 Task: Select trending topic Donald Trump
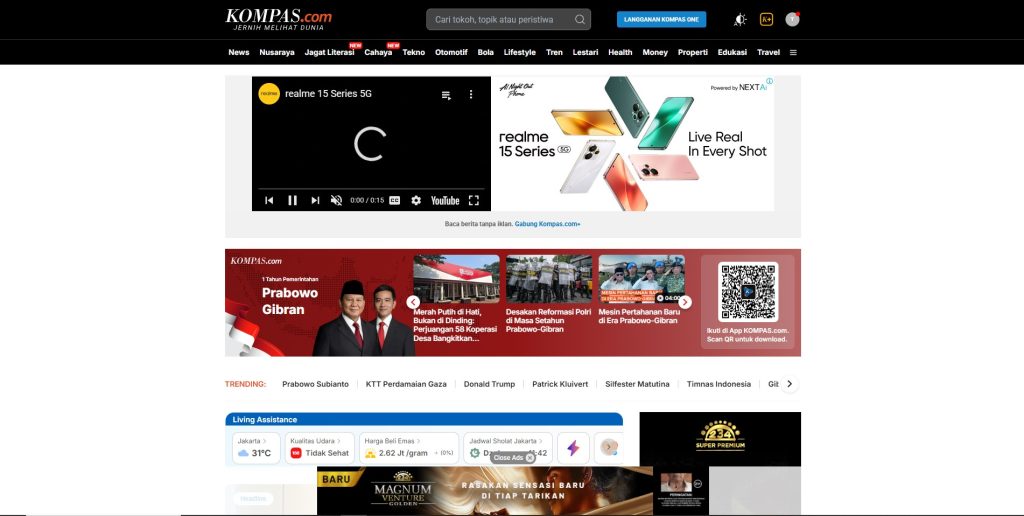[489, 384]
